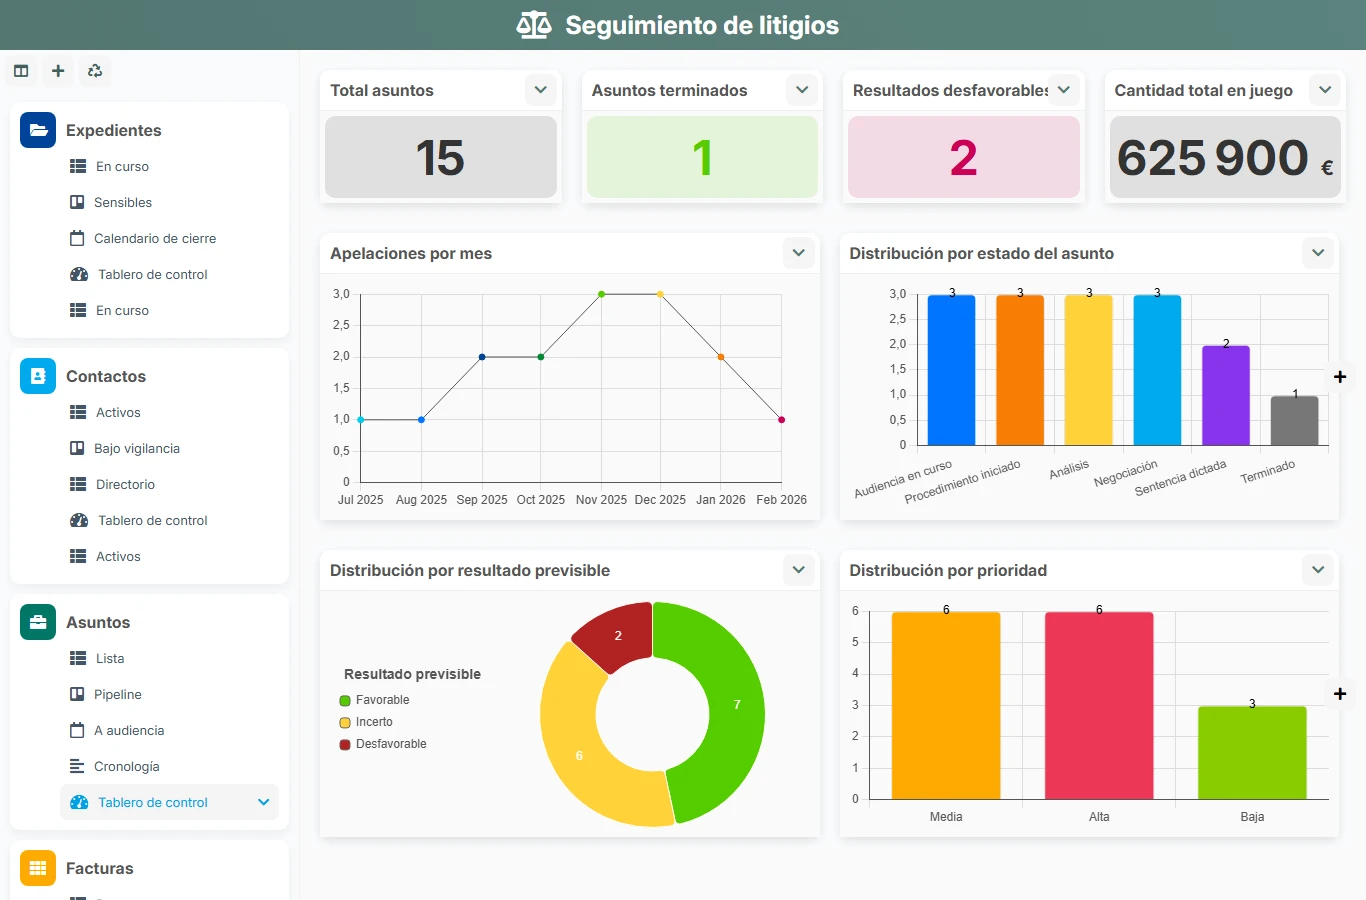Open Pipeline view under Asuntos
Viewport: 1366px width, 900px height.
pos(118,694)
